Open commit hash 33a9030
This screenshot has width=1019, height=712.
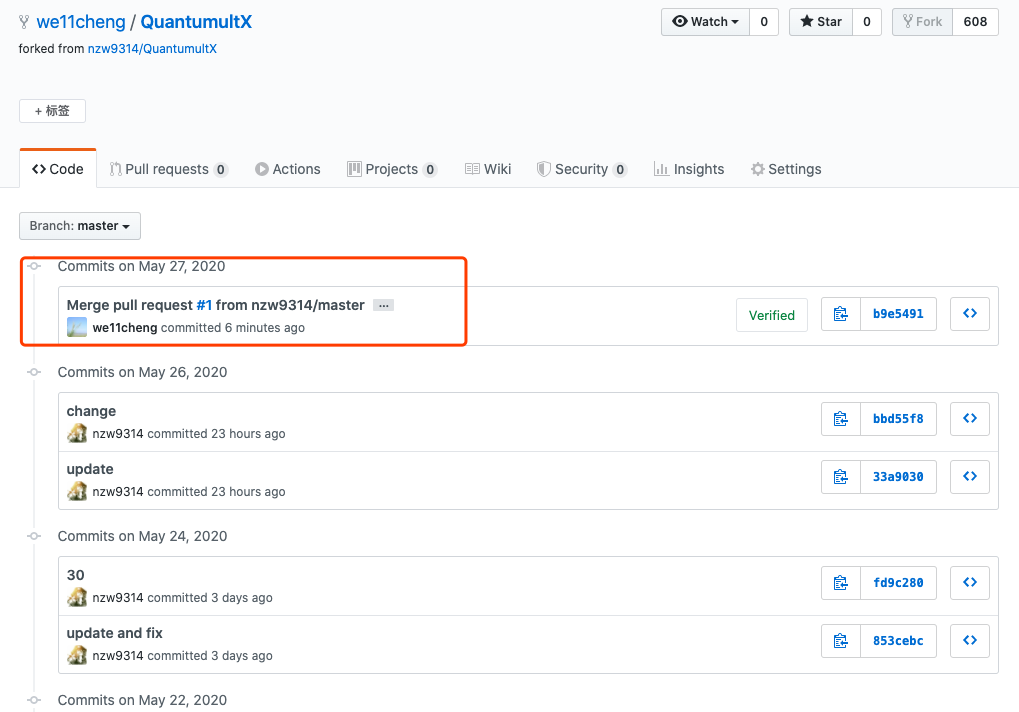898,477
